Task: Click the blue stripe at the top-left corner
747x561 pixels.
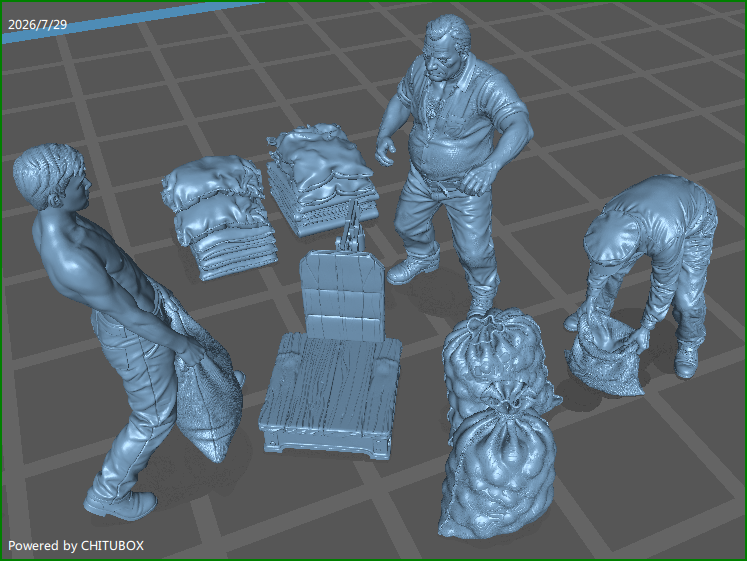Action: [x=129, y=21]
